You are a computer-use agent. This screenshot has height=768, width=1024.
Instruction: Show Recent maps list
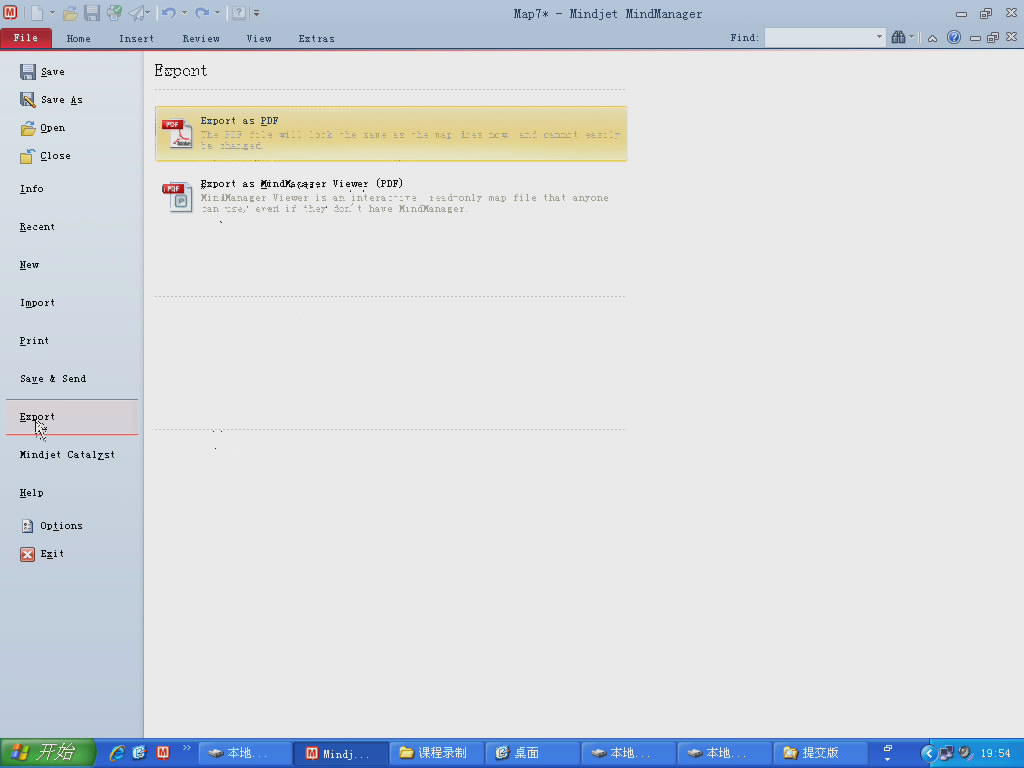[37, 227]
